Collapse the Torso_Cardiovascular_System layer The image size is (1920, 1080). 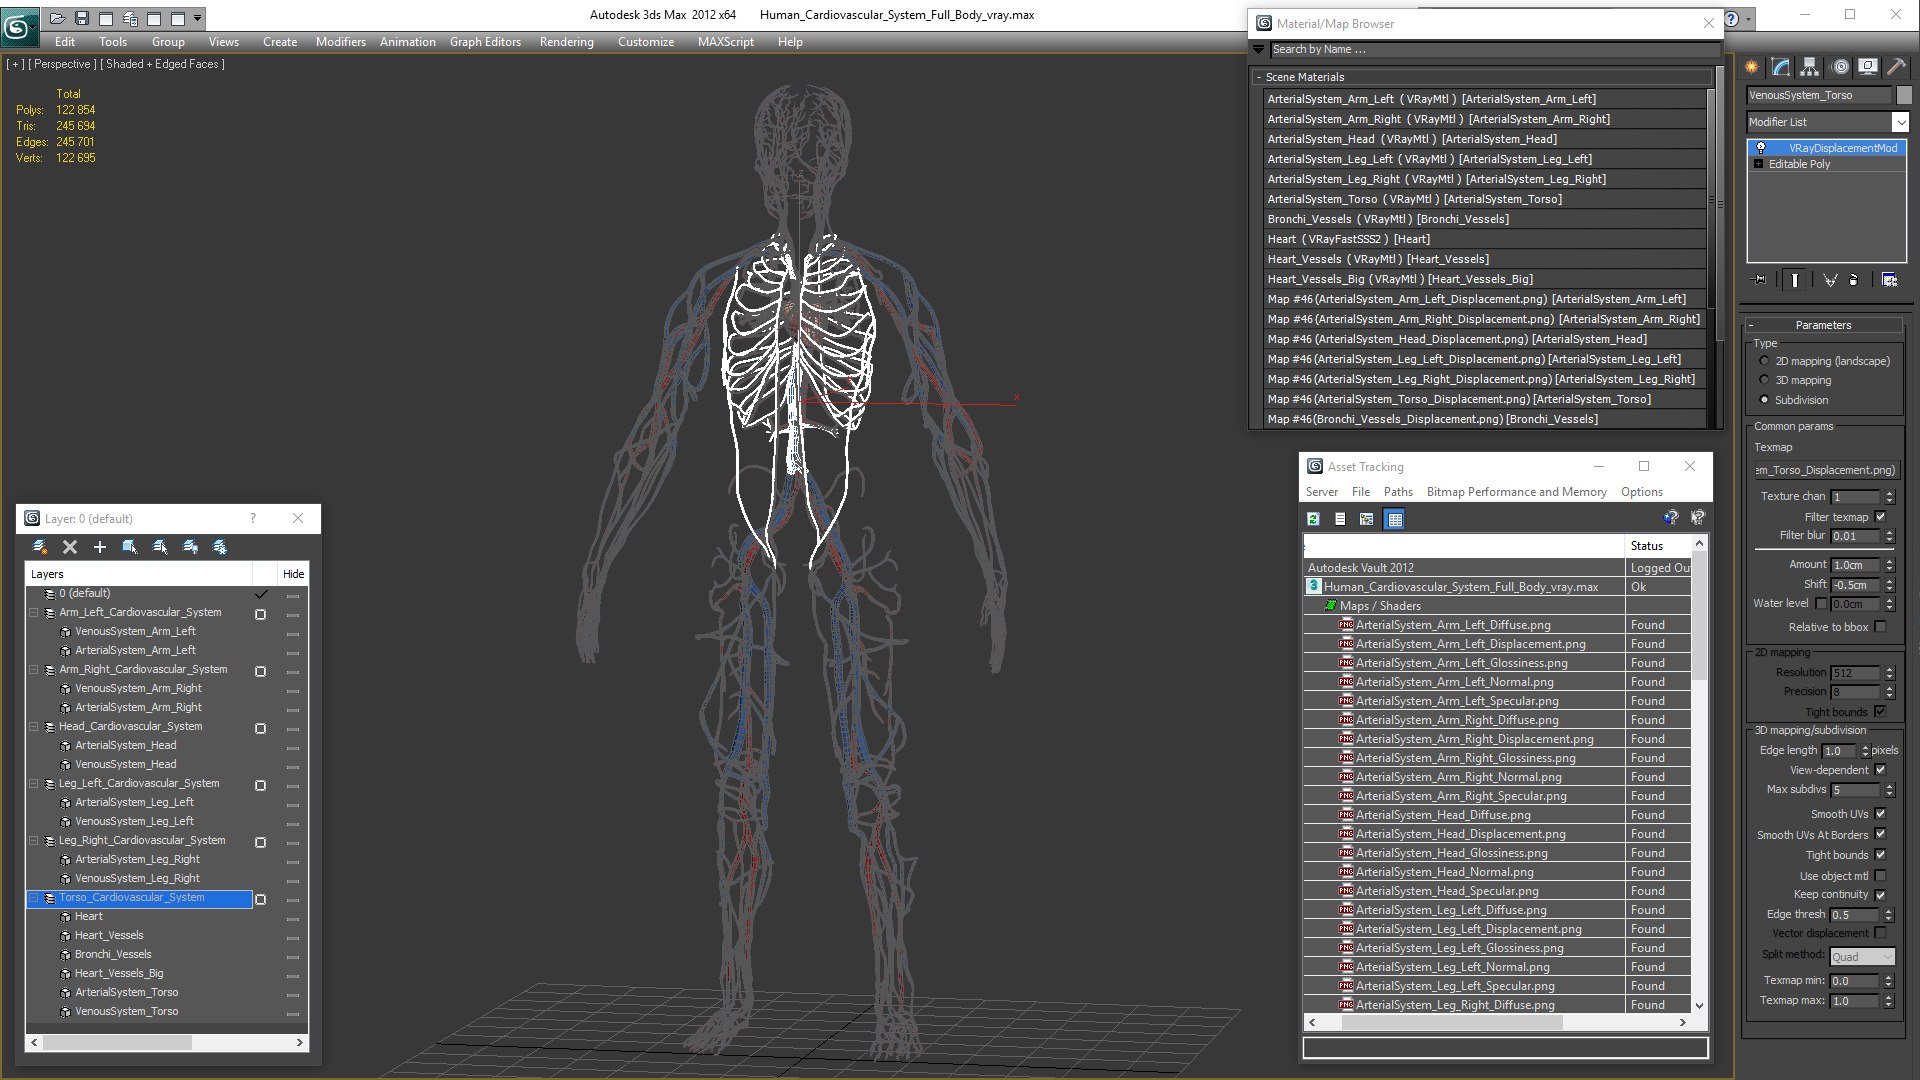(x=34, y=898)
